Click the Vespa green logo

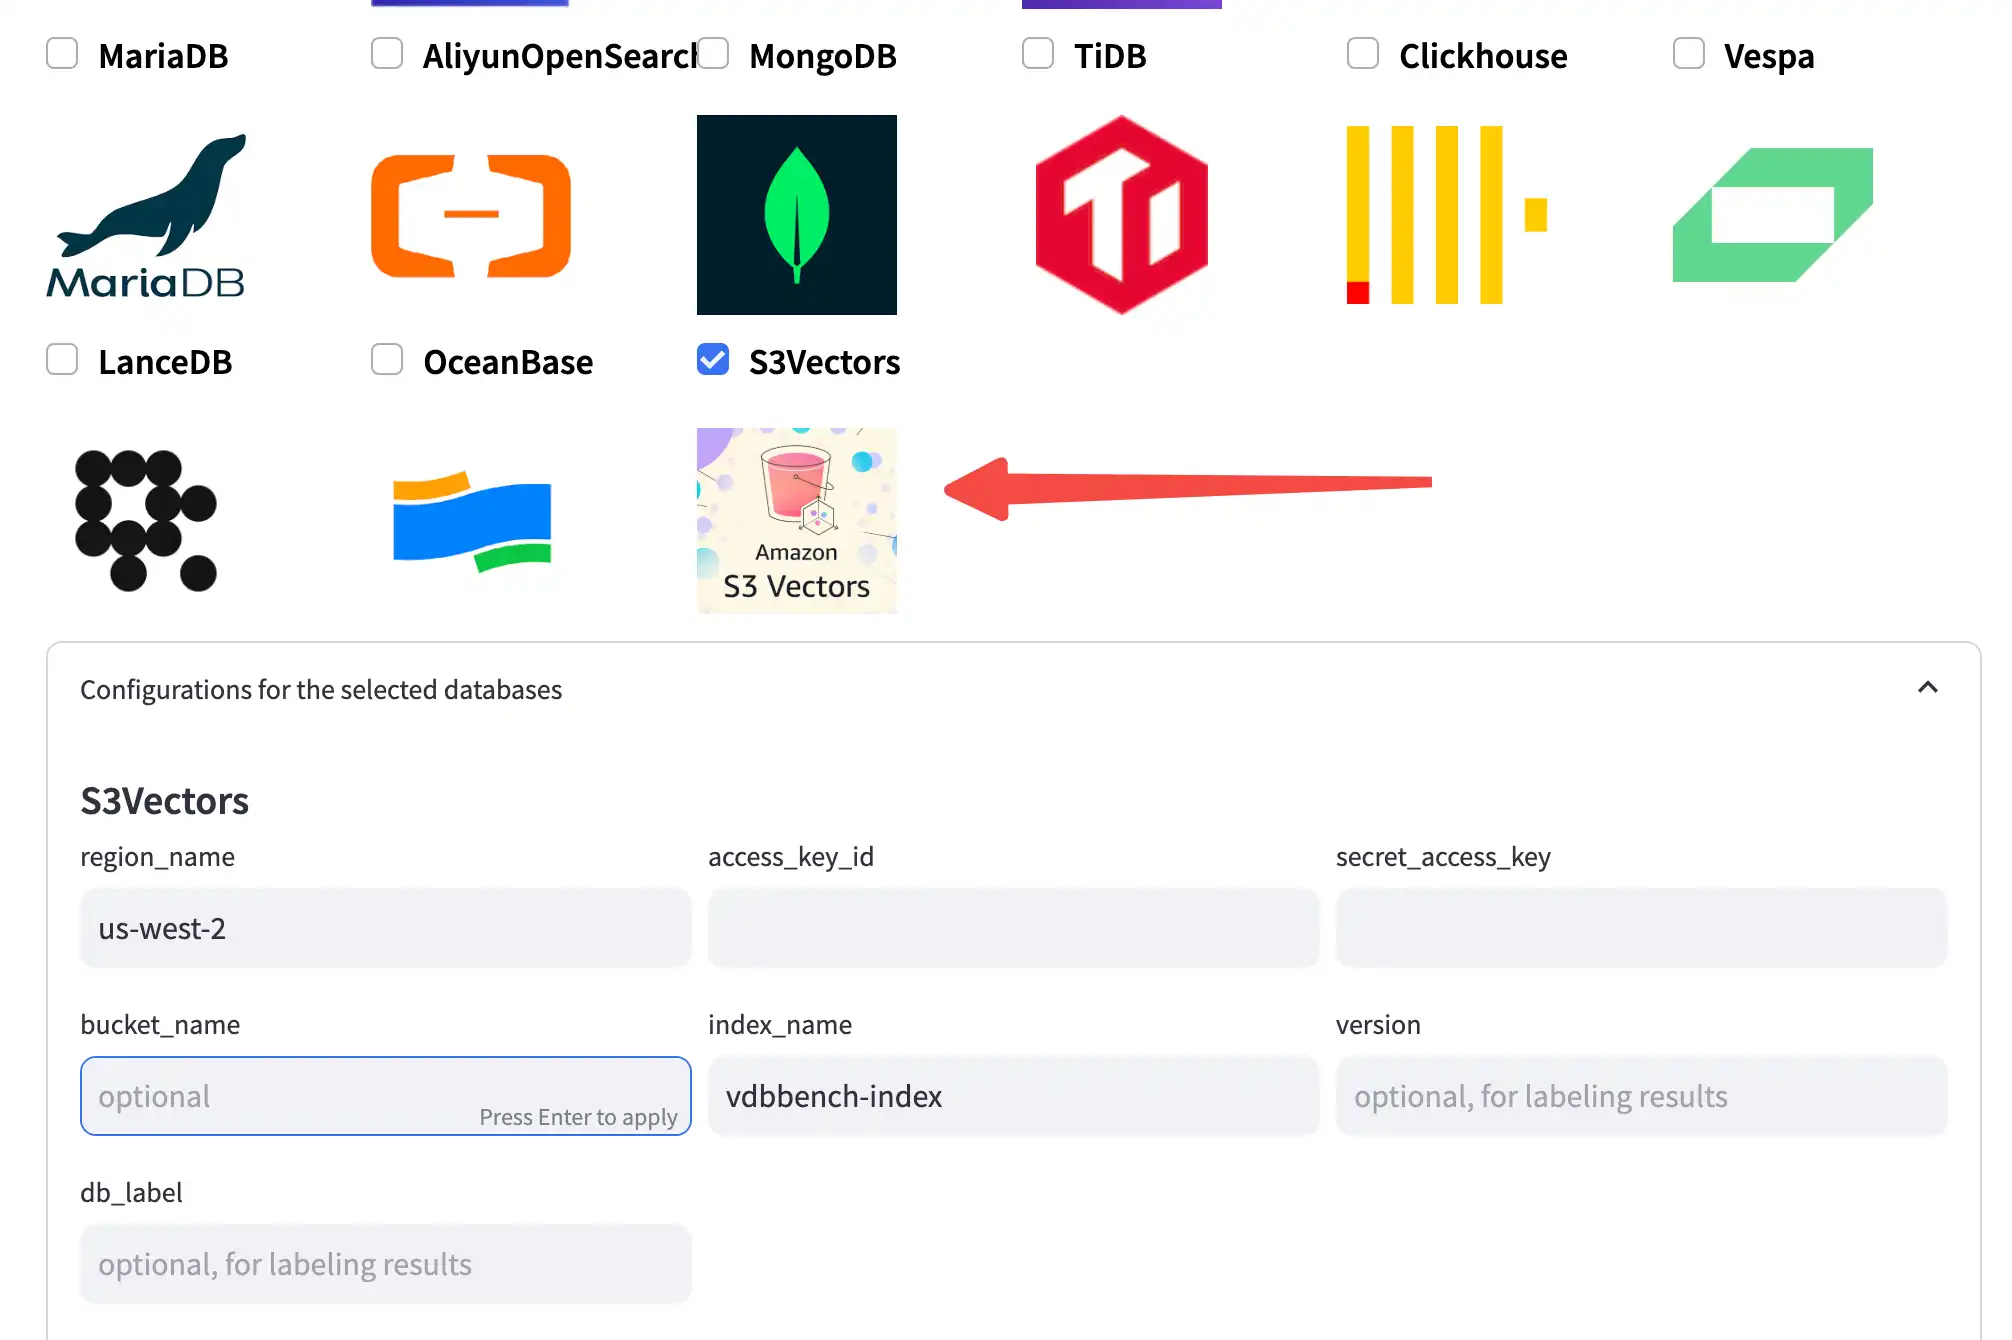click(1772, 215)
